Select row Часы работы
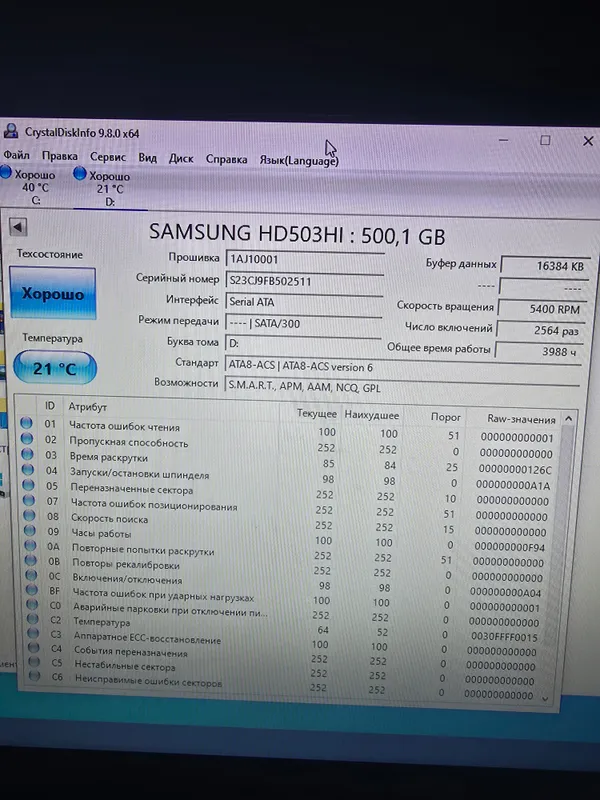This screenshot has height=800, width=600. 288,537
